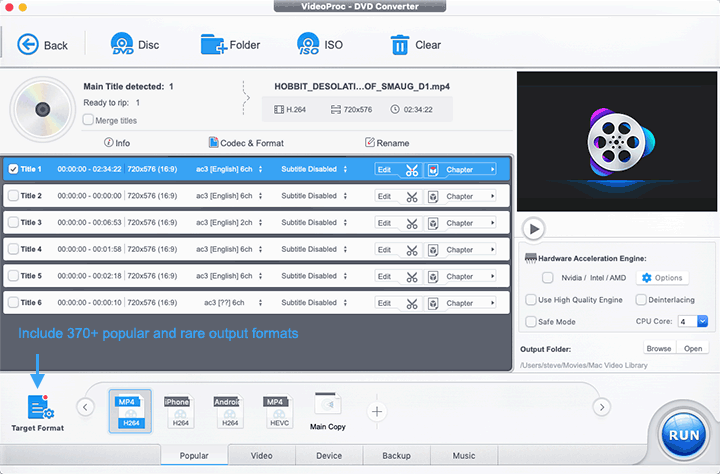Screen dimensions: 720x474
Task: Change Title 3 audio track selector
Action: tap(260, 222)
